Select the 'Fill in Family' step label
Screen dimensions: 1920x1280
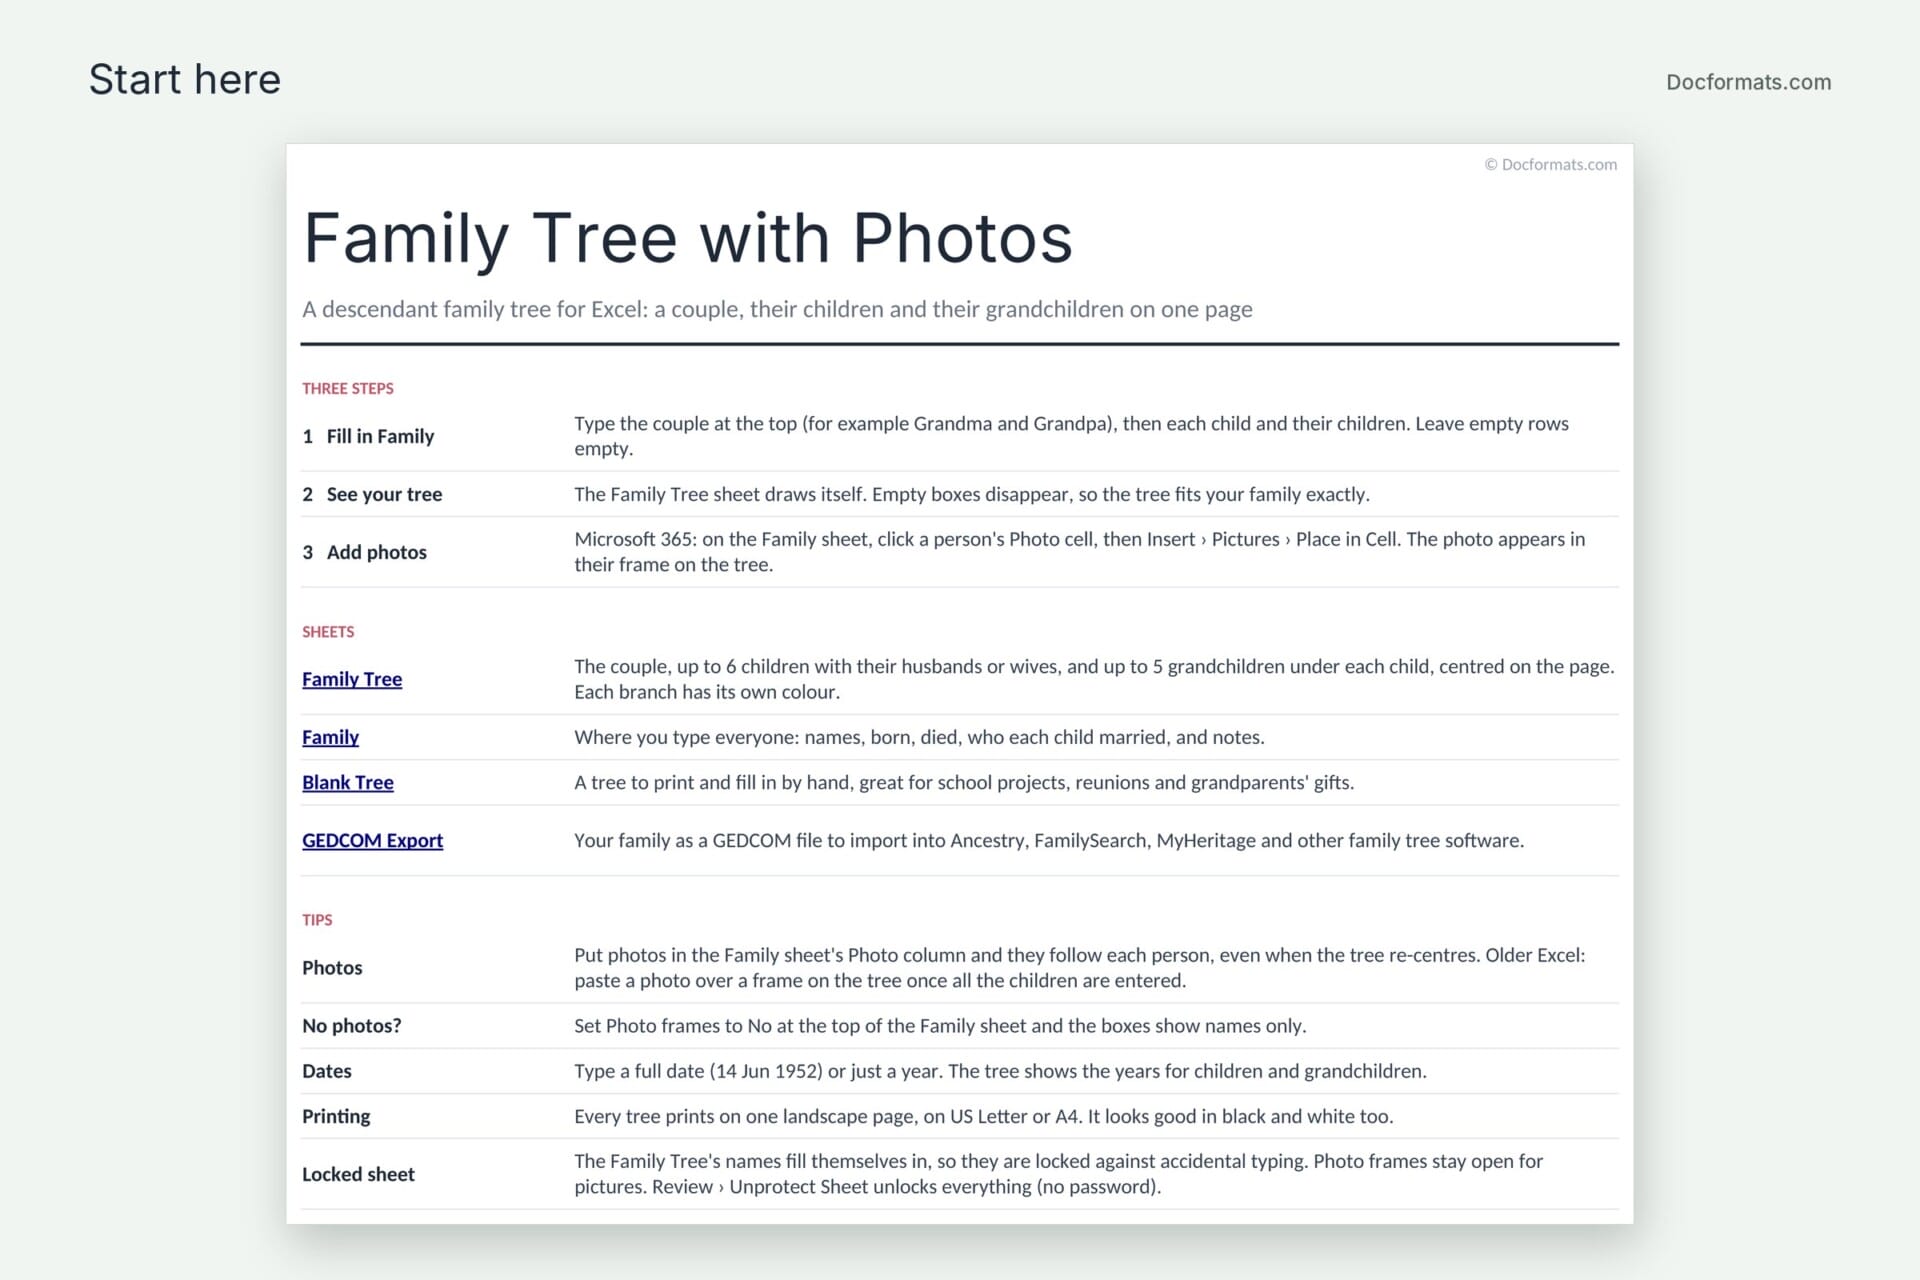(x=380, y=436)
